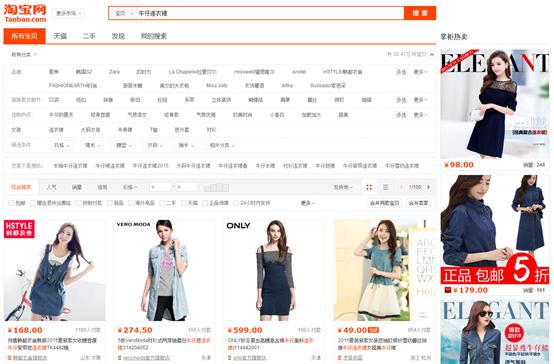Image resolution: width=554 pixels, height=364 pixels.
Task: Collapse the filter panel with the top-right arrow
Action: (432, 54)
